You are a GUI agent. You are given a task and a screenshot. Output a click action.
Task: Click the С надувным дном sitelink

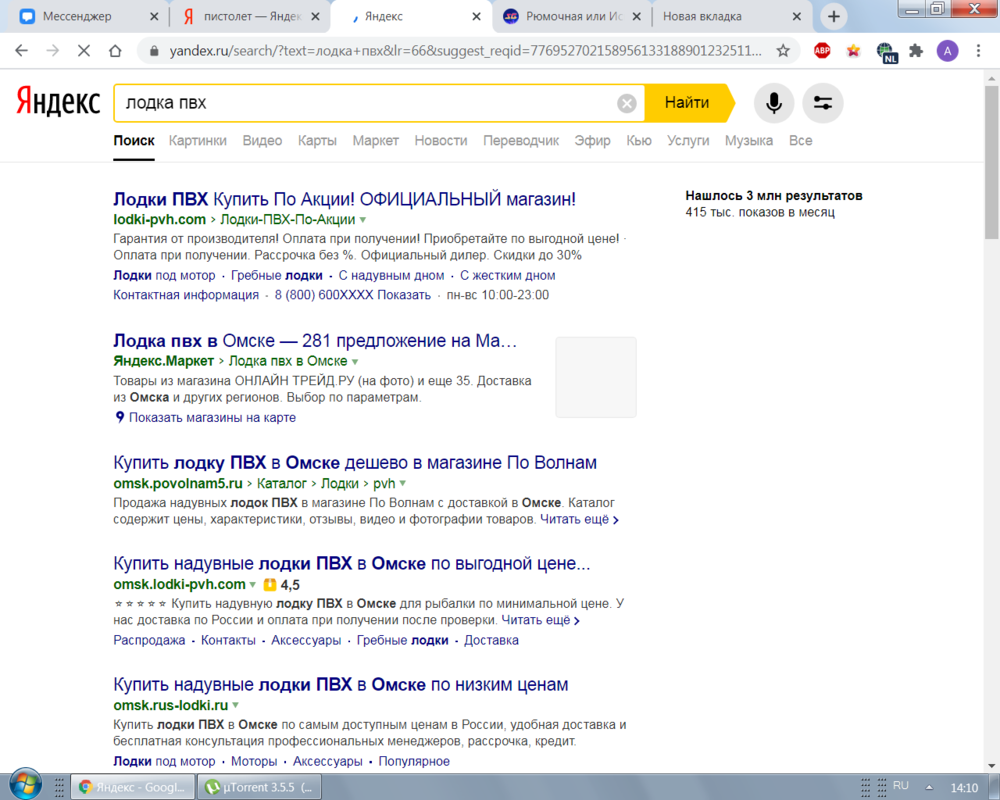pos(391,276)
